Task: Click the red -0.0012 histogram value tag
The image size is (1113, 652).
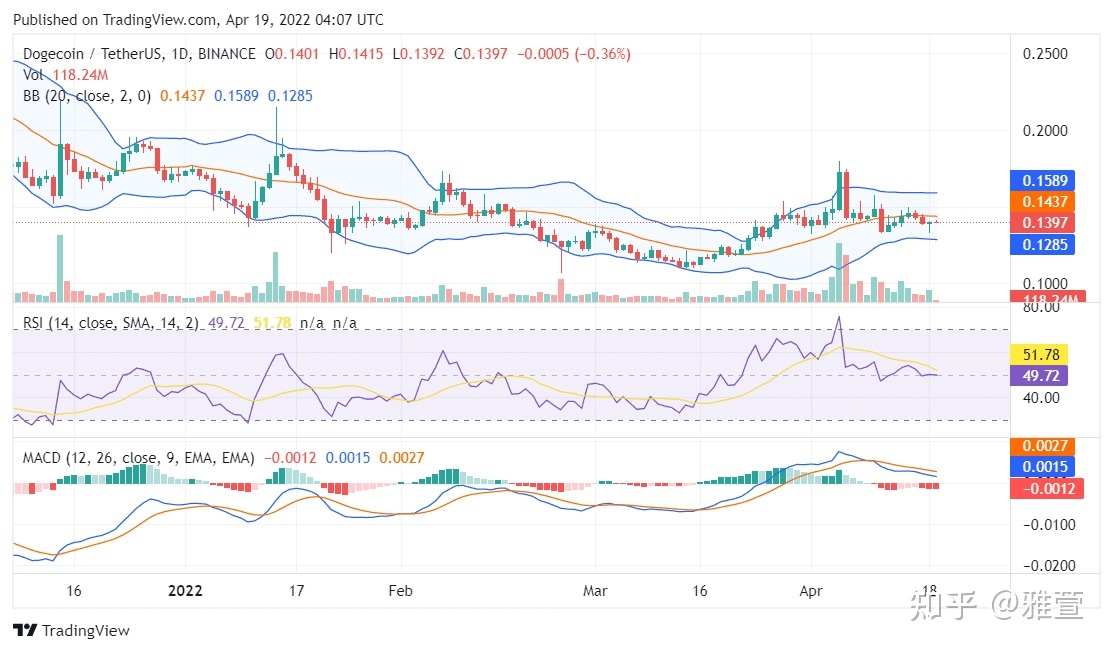Action: point(1047,488)
